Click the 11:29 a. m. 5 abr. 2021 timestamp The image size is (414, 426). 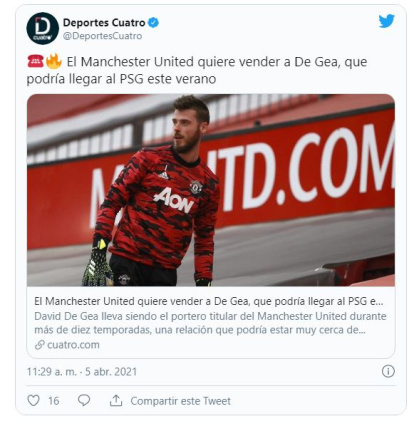tap(82, 372)
